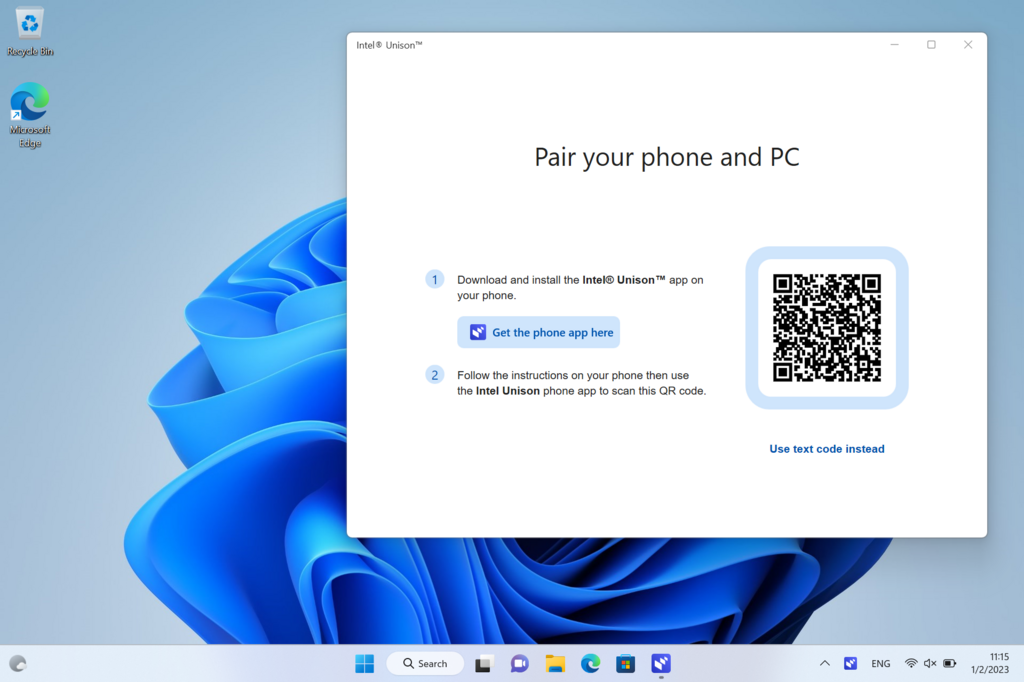Open the widgets icon at taskbar's left end
This screenshot has width=1024, height=682.
coord(18,664)
